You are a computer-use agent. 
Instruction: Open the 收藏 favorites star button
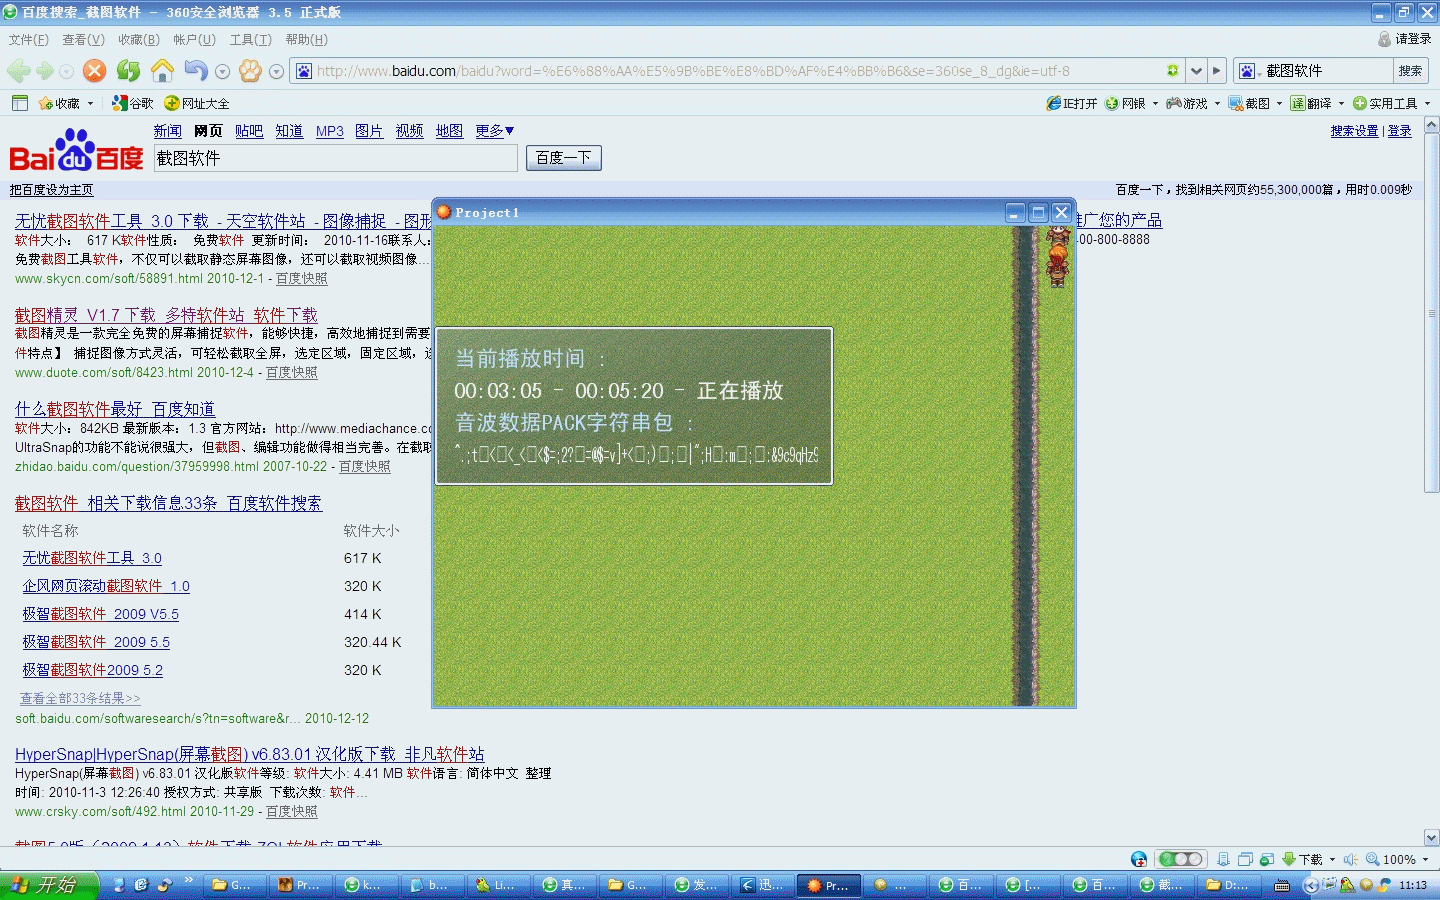[59, 103]
